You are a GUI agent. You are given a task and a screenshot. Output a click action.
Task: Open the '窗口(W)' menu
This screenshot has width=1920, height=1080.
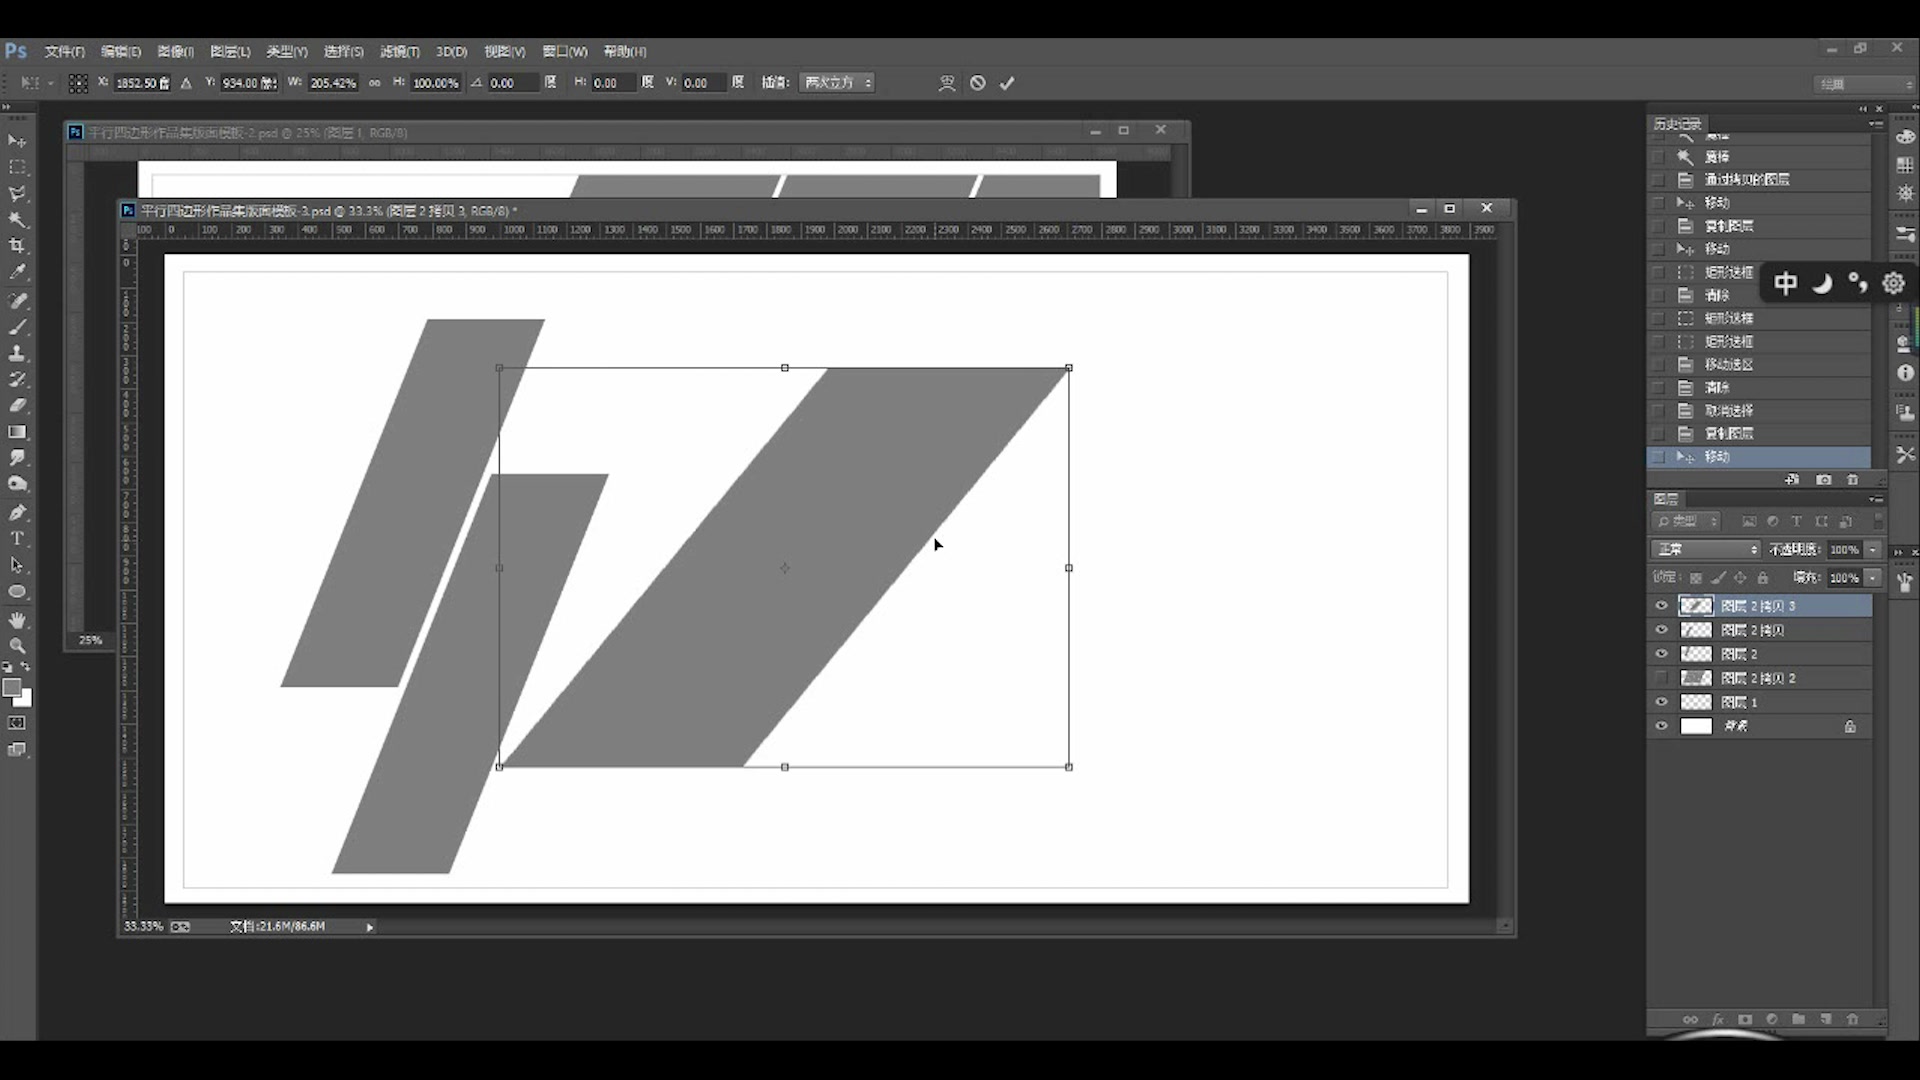[565, 51]
